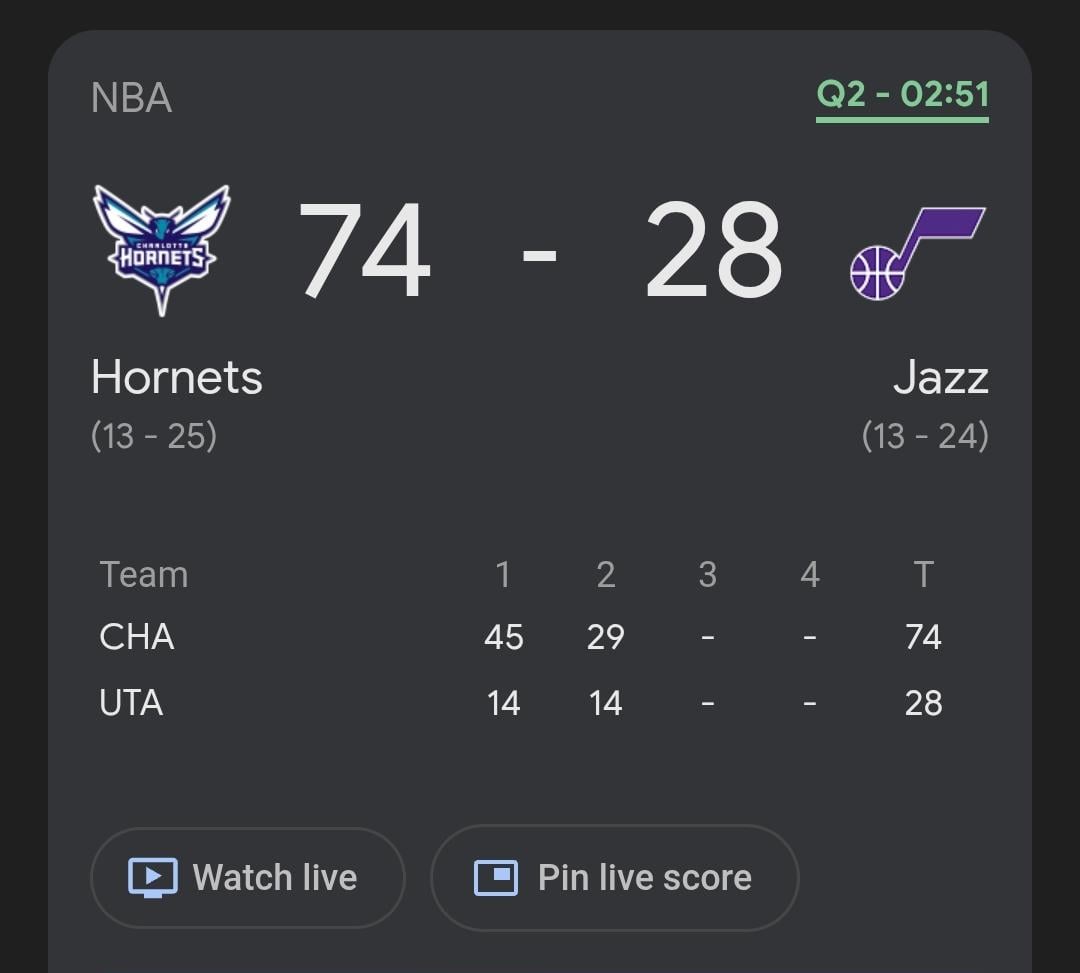Image resolution: width=1080 pixels, height=973 pixels.
Task: Click the Team column header
Action: tap(143, 574)
